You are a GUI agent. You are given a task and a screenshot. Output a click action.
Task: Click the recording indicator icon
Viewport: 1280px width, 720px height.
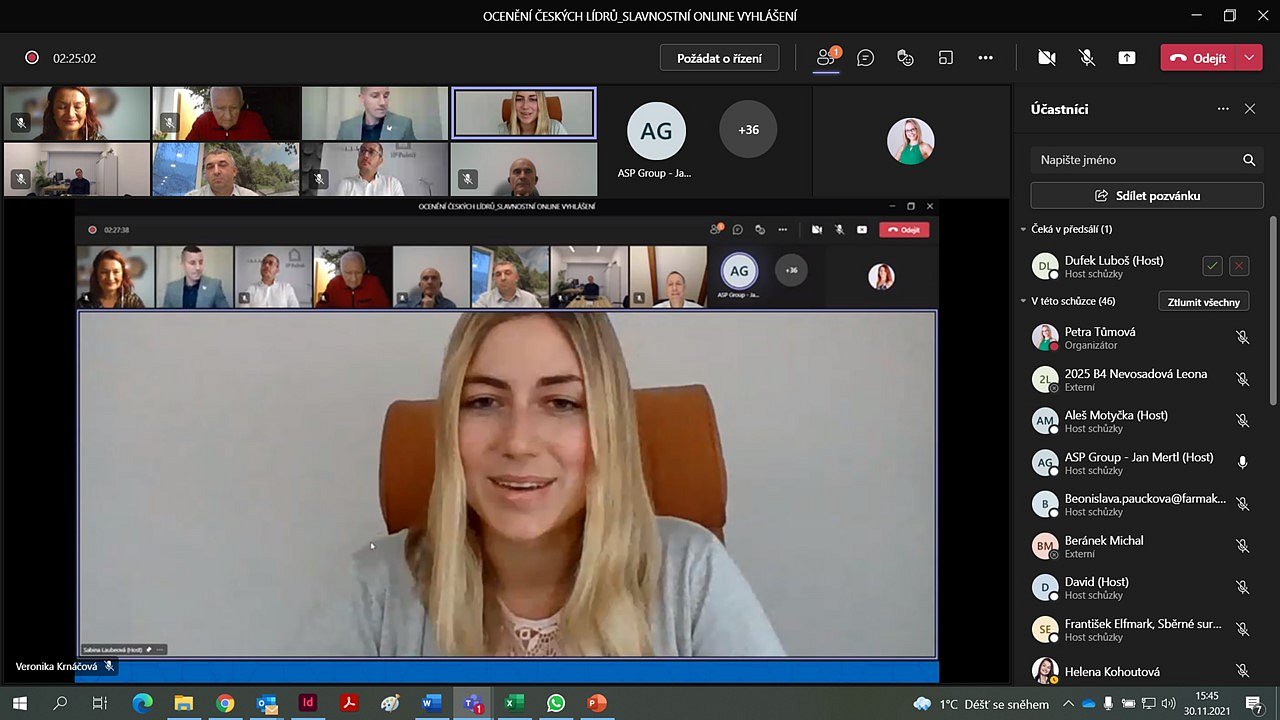click(32, 58)
